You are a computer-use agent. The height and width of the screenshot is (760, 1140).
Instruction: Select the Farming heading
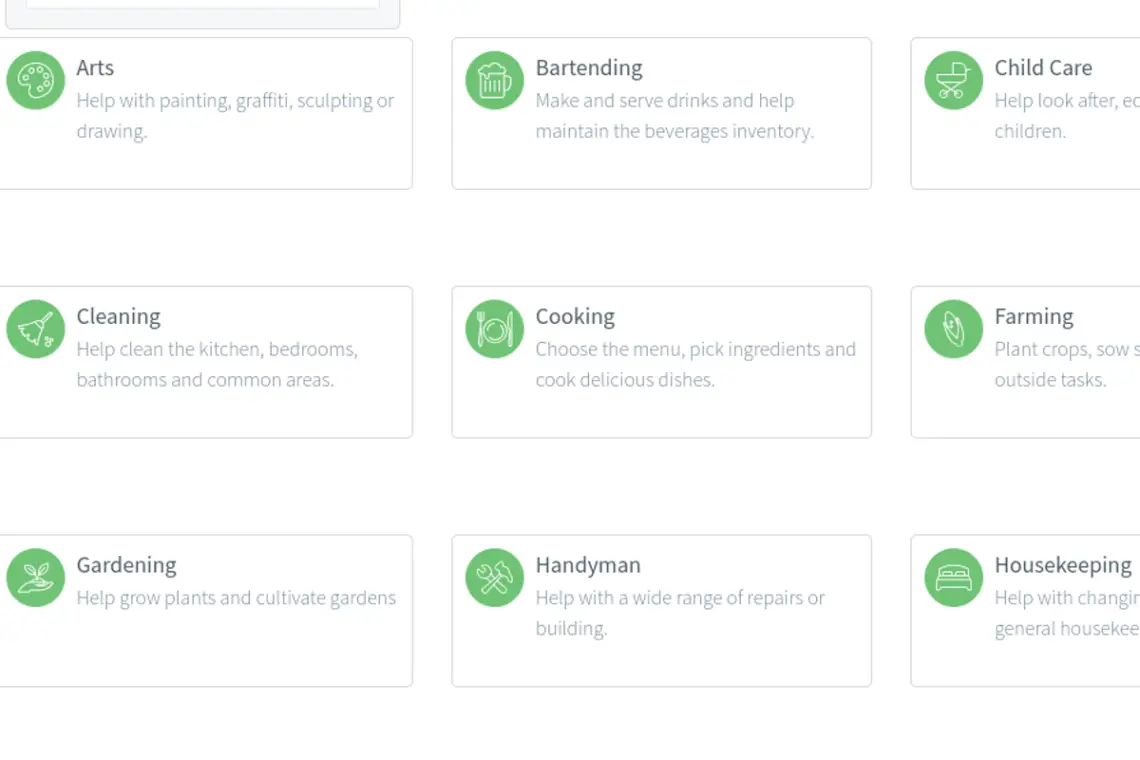coord(1033,317)
